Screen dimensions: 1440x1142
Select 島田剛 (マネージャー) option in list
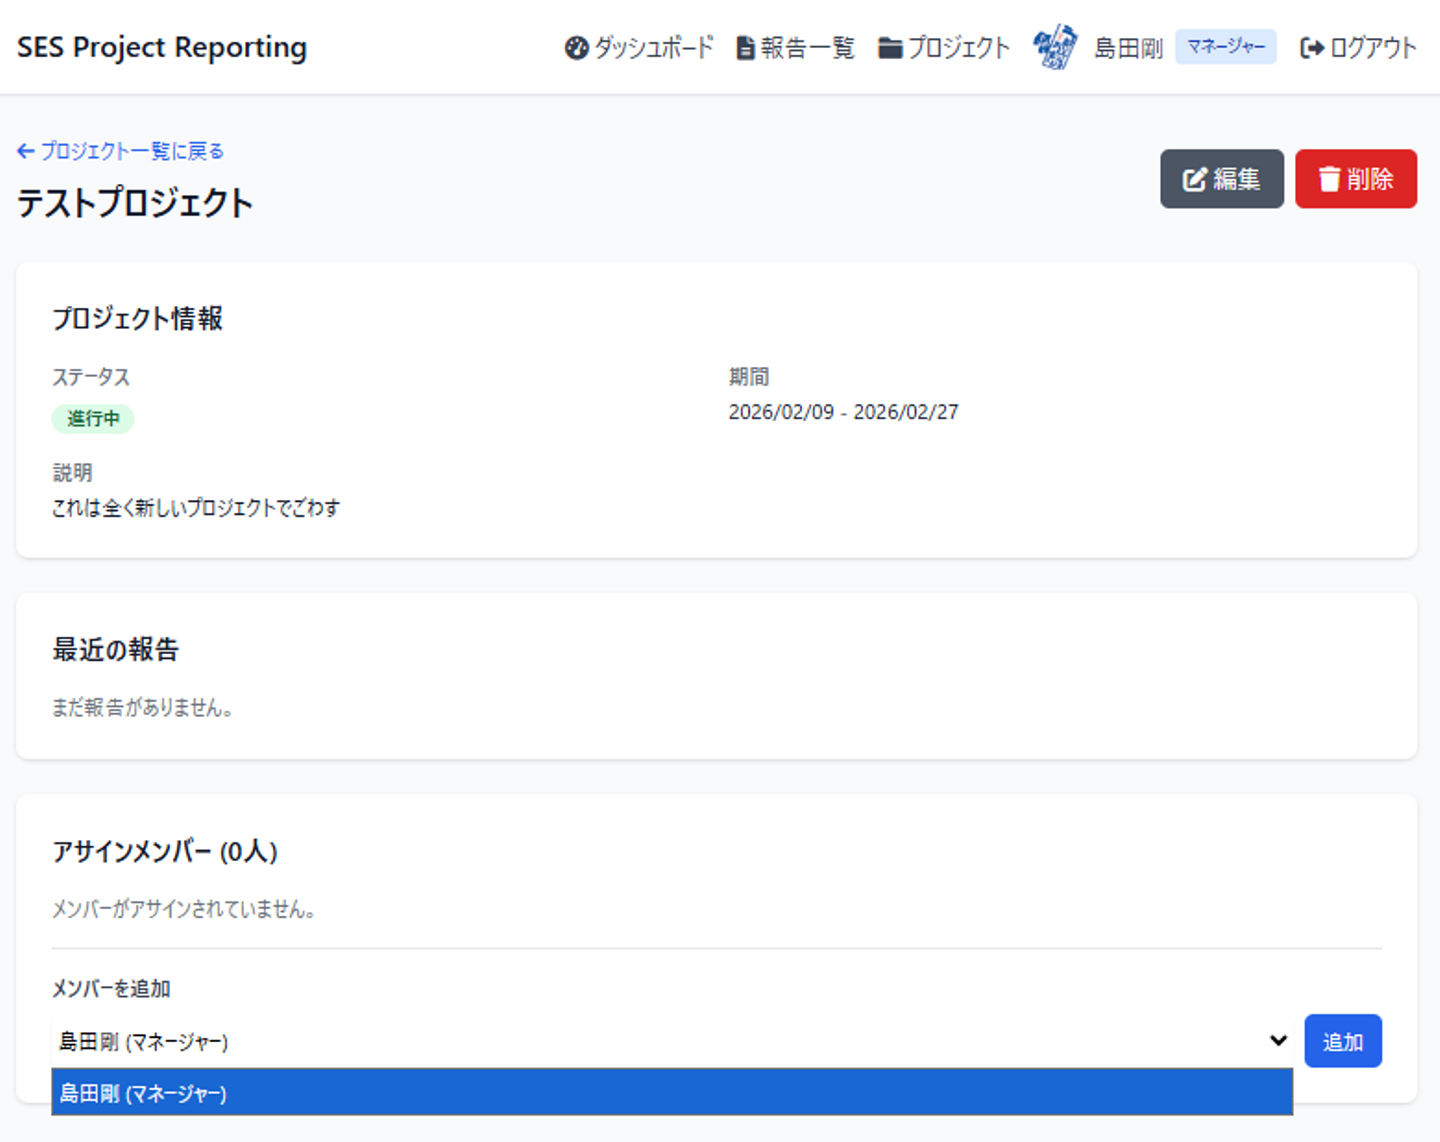coord(672,1093)
